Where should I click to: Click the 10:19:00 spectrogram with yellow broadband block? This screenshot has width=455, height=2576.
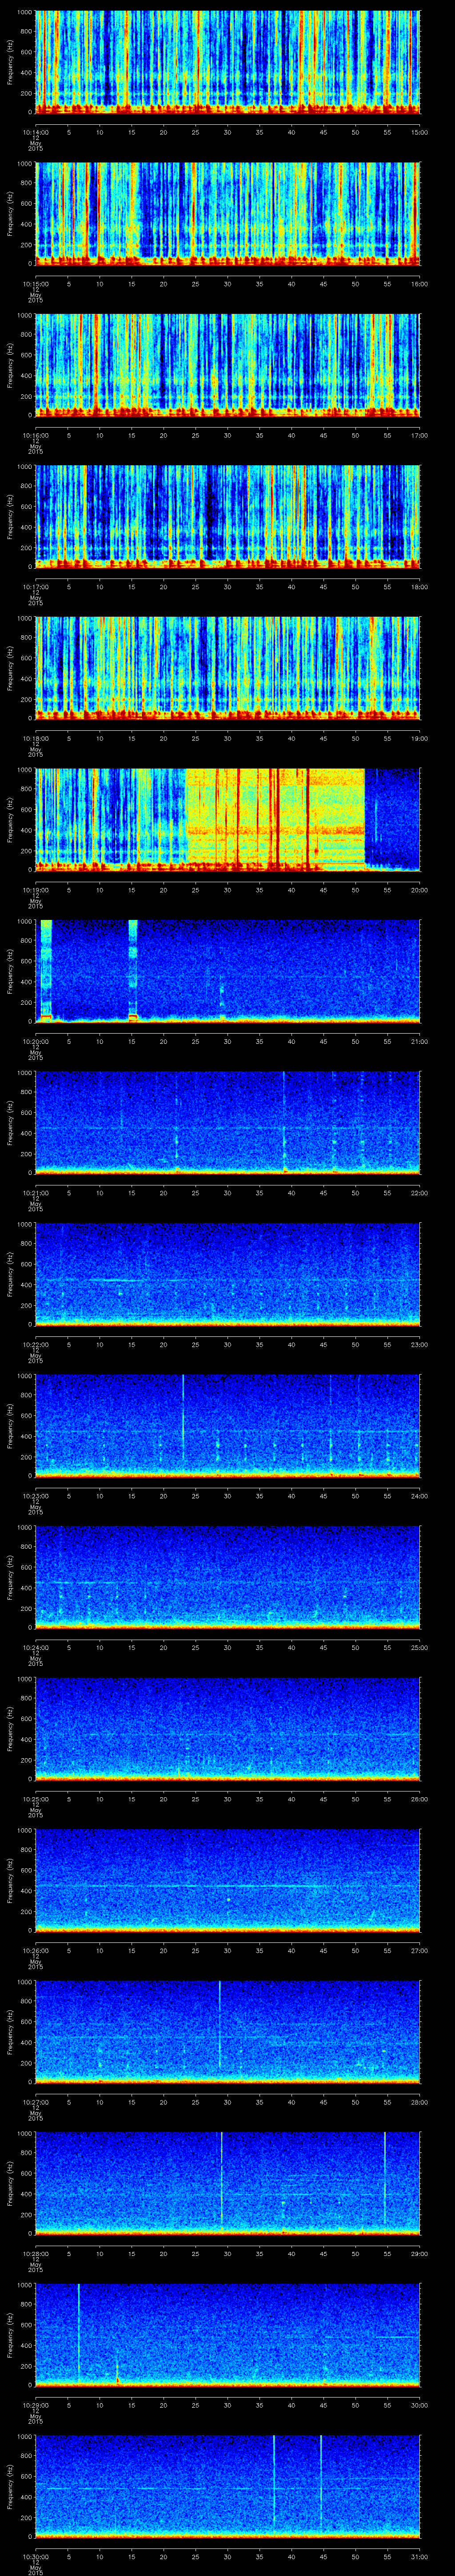point(228,819)
